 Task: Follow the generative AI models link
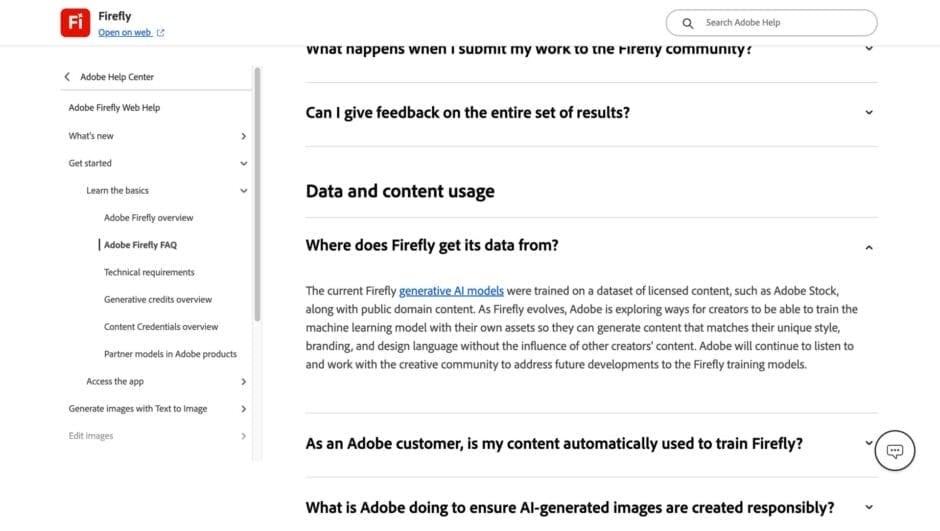point(451,291)
